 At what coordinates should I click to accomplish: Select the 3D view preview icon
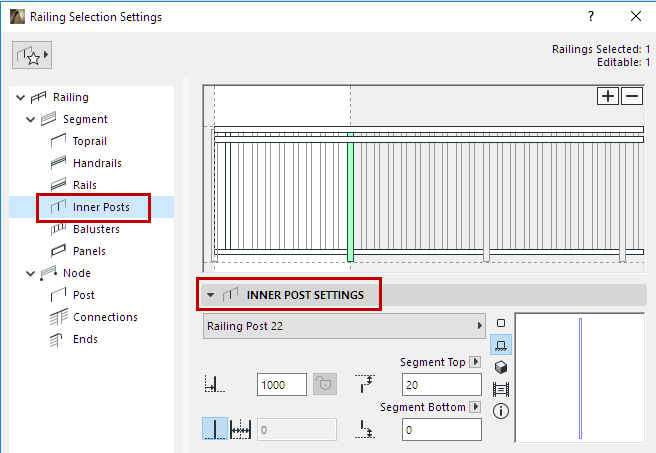(501, 367)
